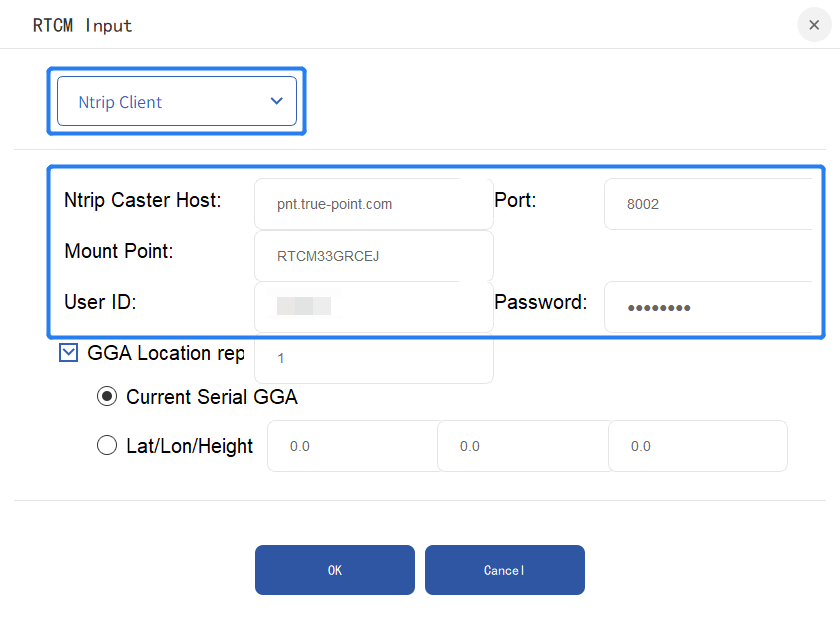The image size is (840, 618).
Task: Click the Latitude input field
Action: (x=352, y=446)
